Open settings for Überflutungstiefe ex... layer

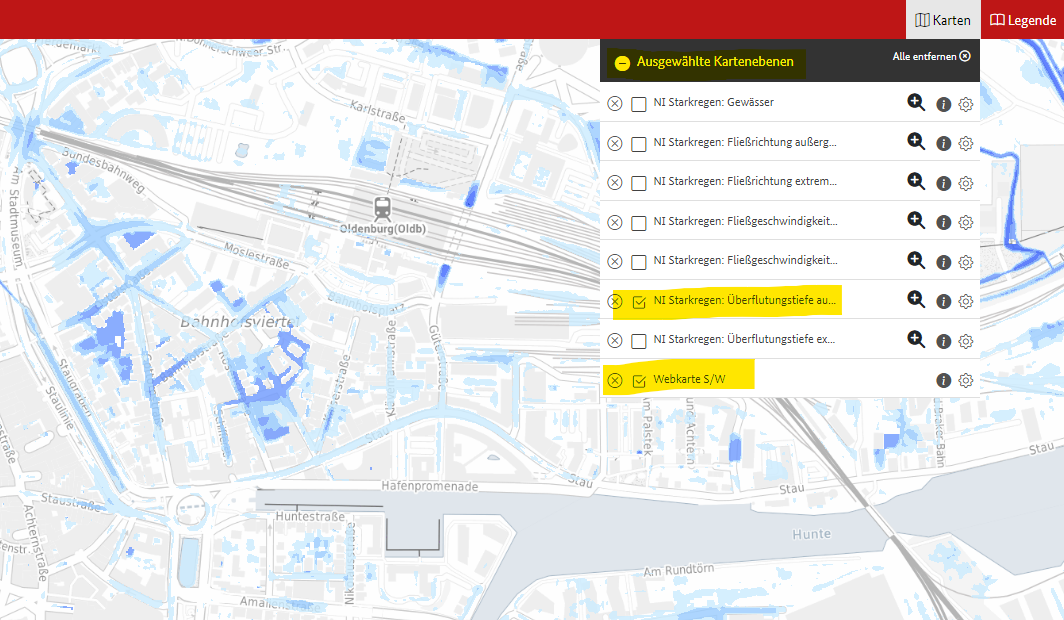[966, 341]
